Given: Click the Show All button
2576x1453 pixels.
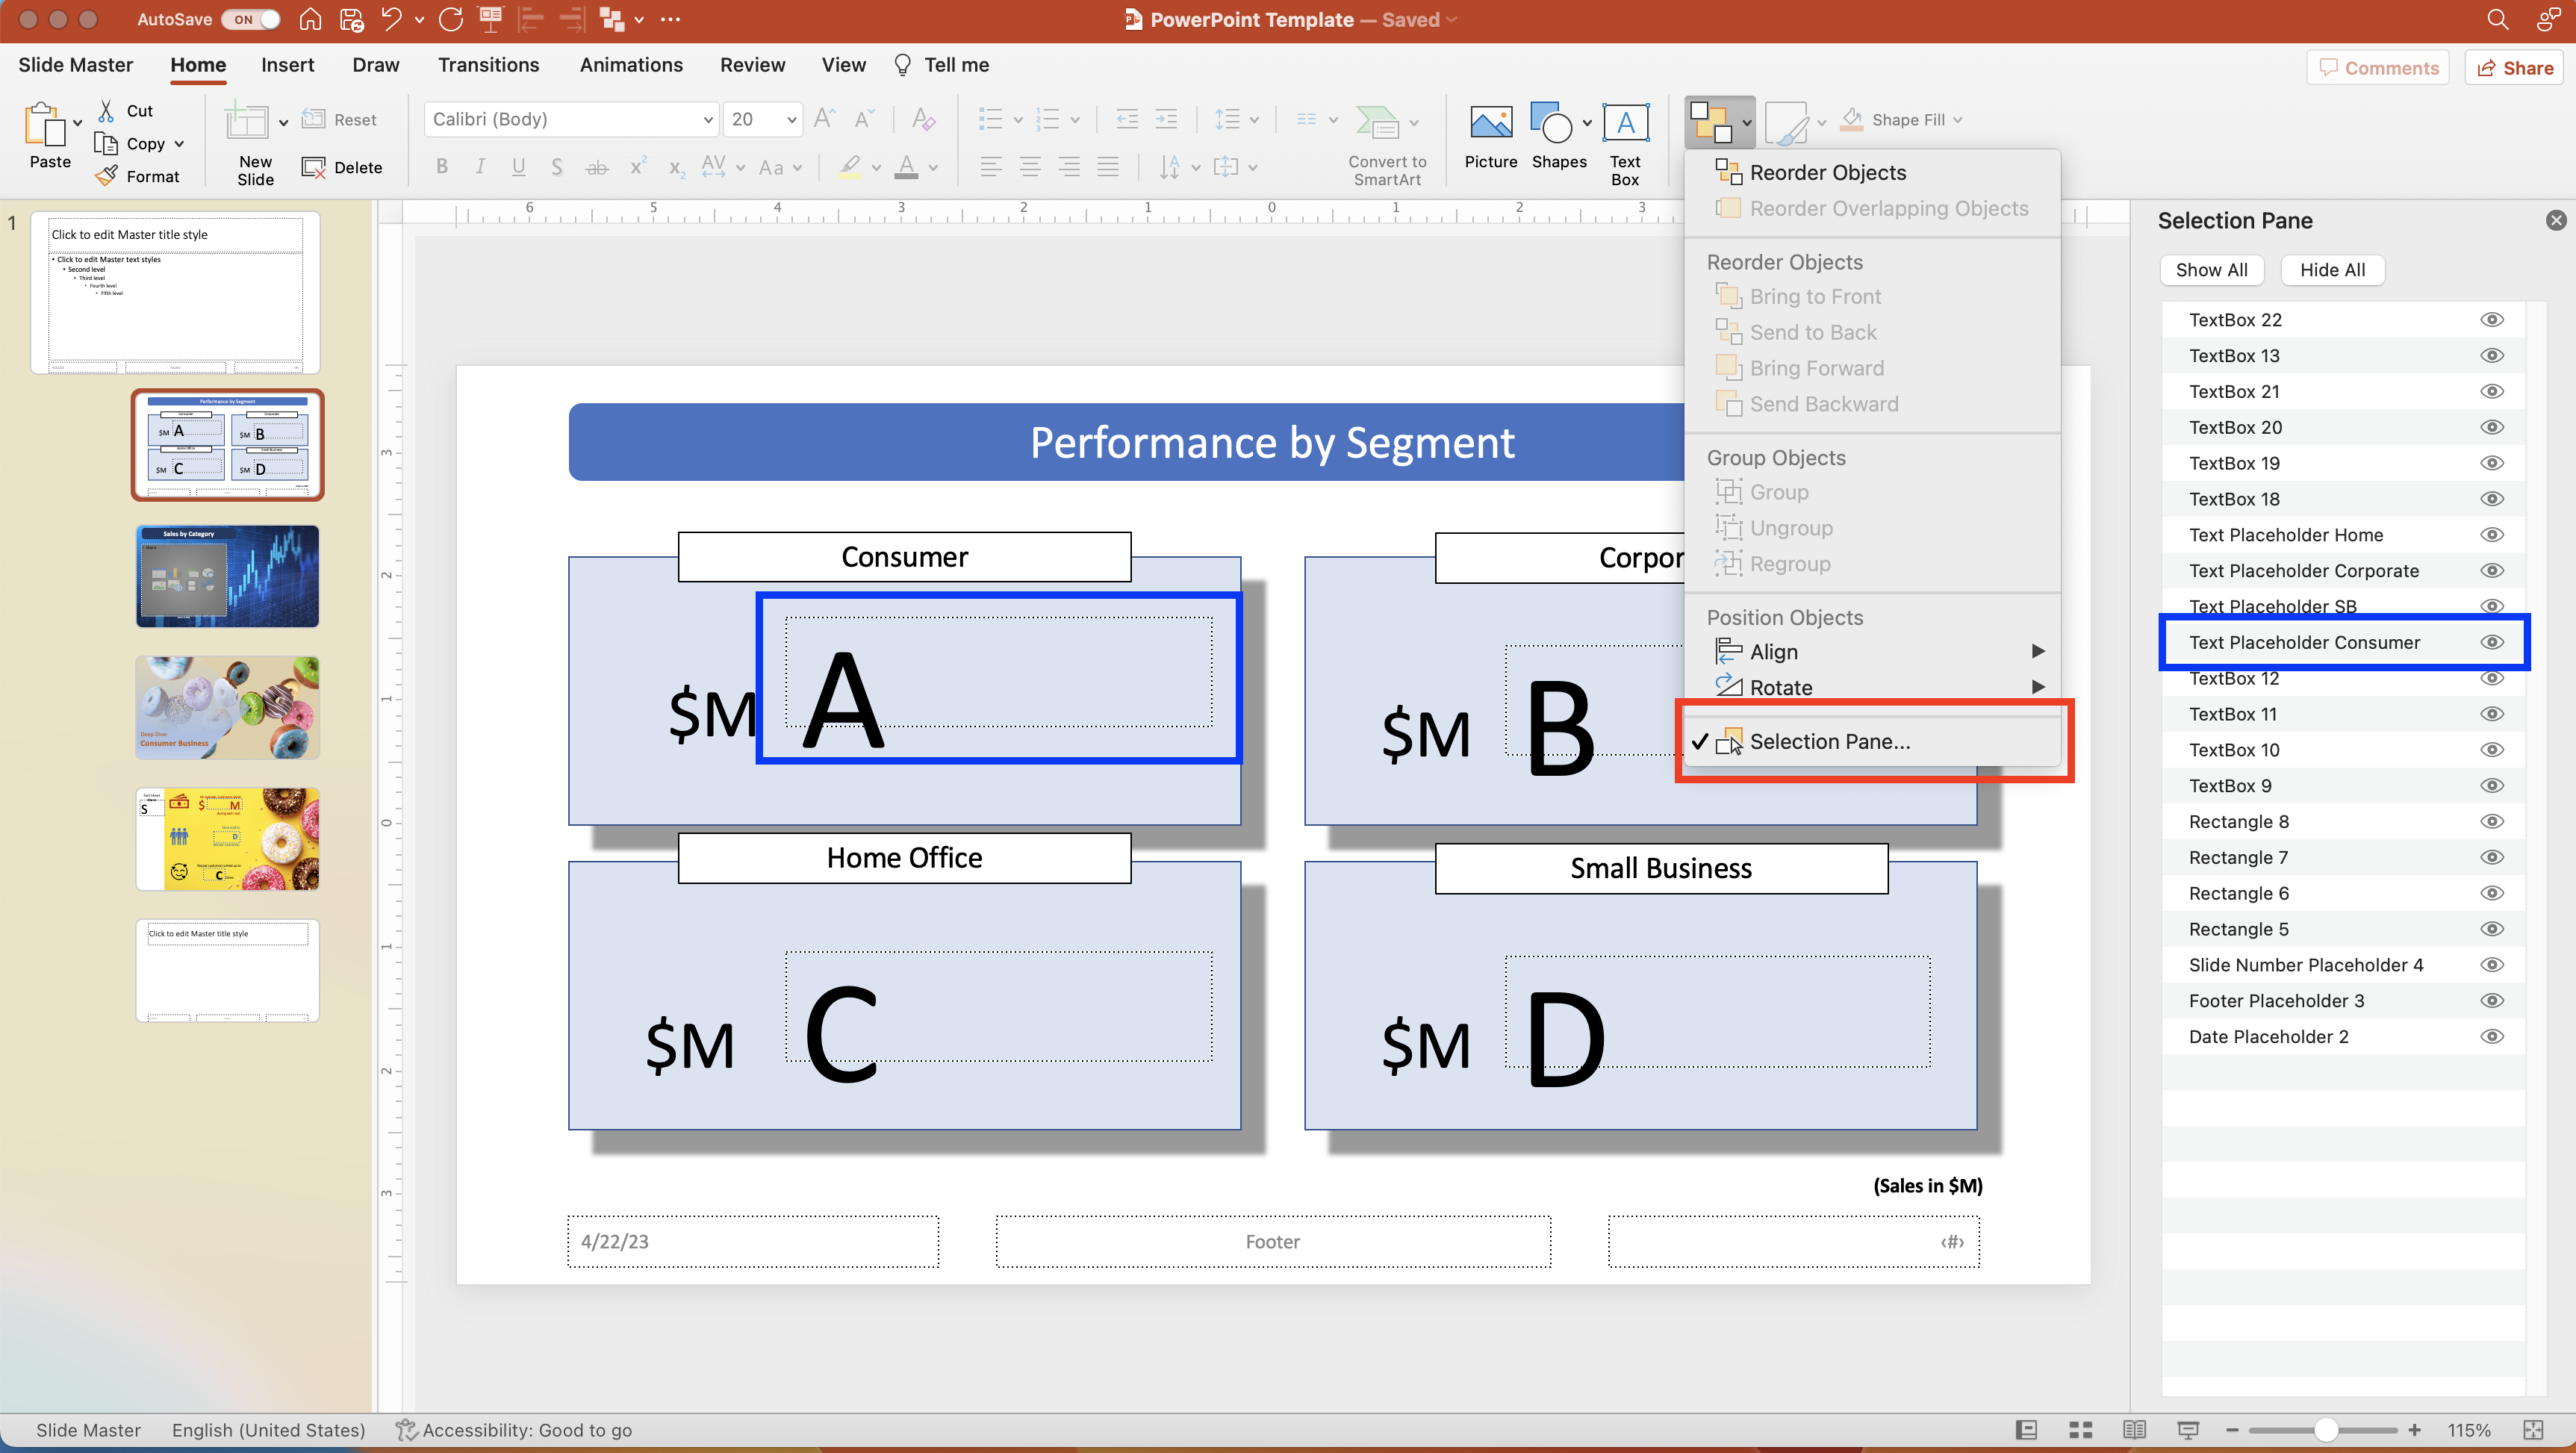Looking at the screenshot, I should 2211,269.
